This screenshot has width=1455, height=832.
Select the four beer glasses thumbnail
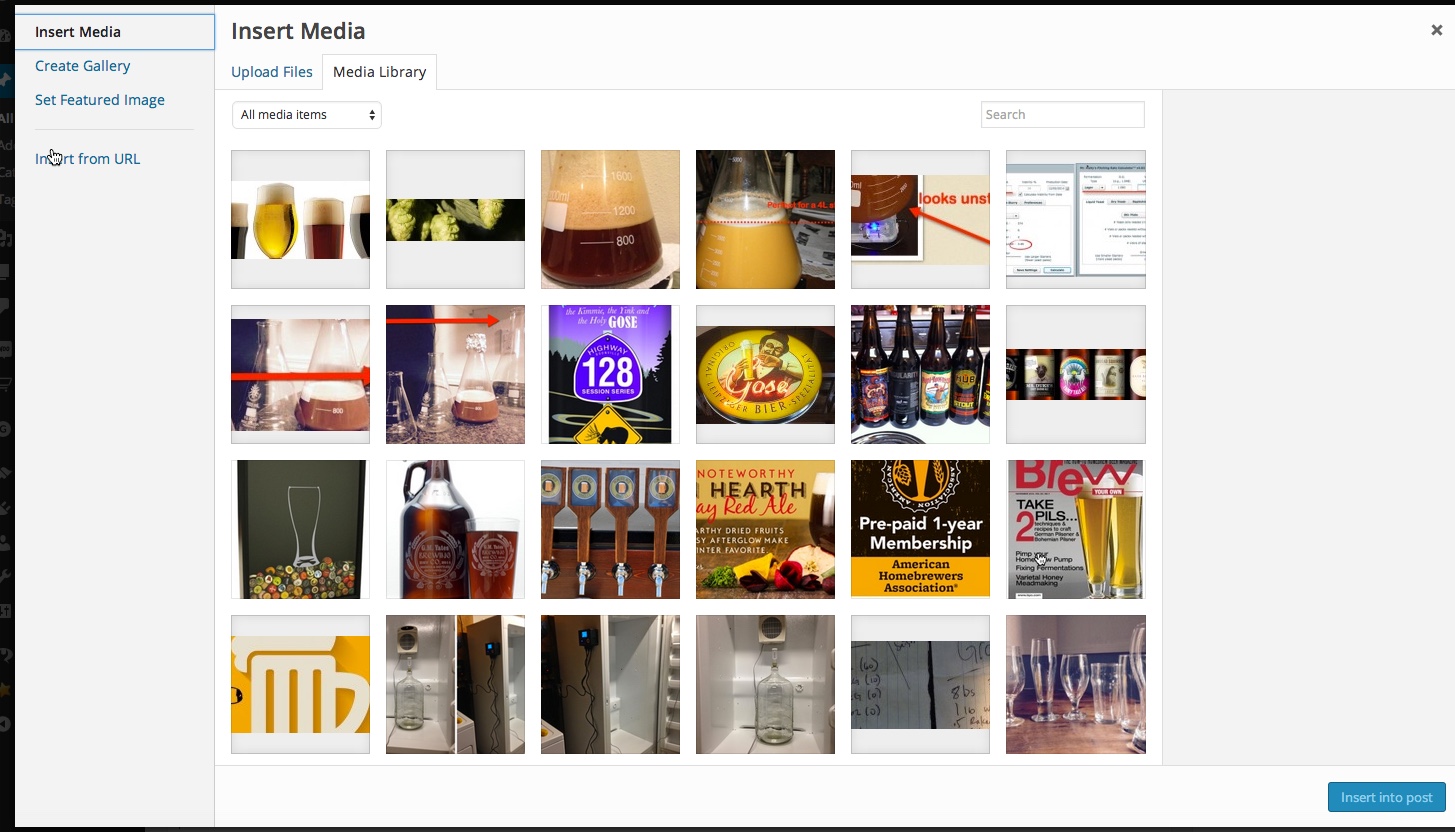pos(300,219)
